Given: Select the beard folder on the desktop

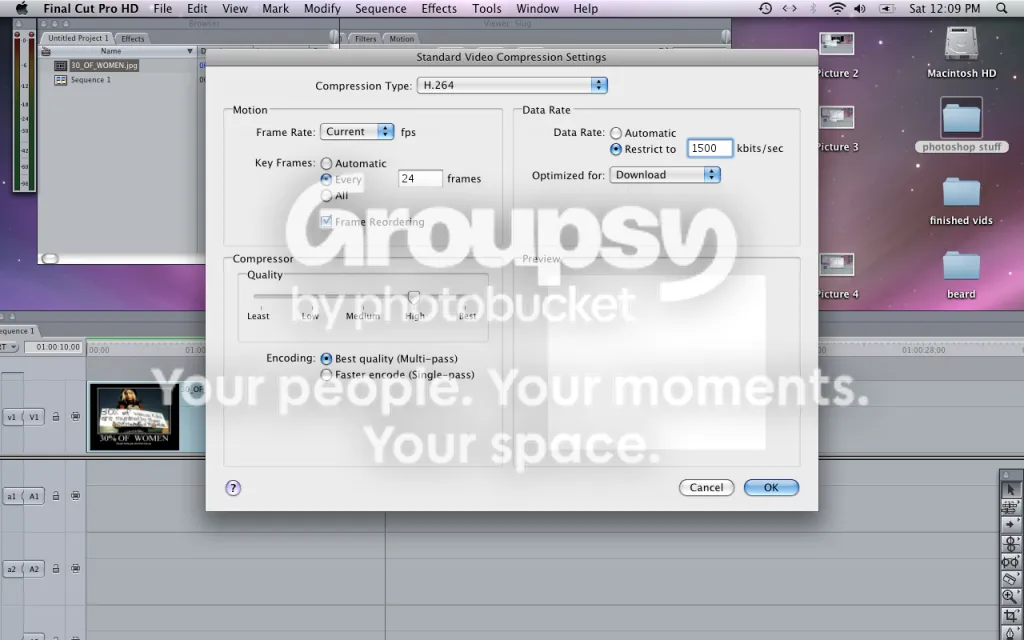Looking at the screenshot, I should tap(961, 266).
